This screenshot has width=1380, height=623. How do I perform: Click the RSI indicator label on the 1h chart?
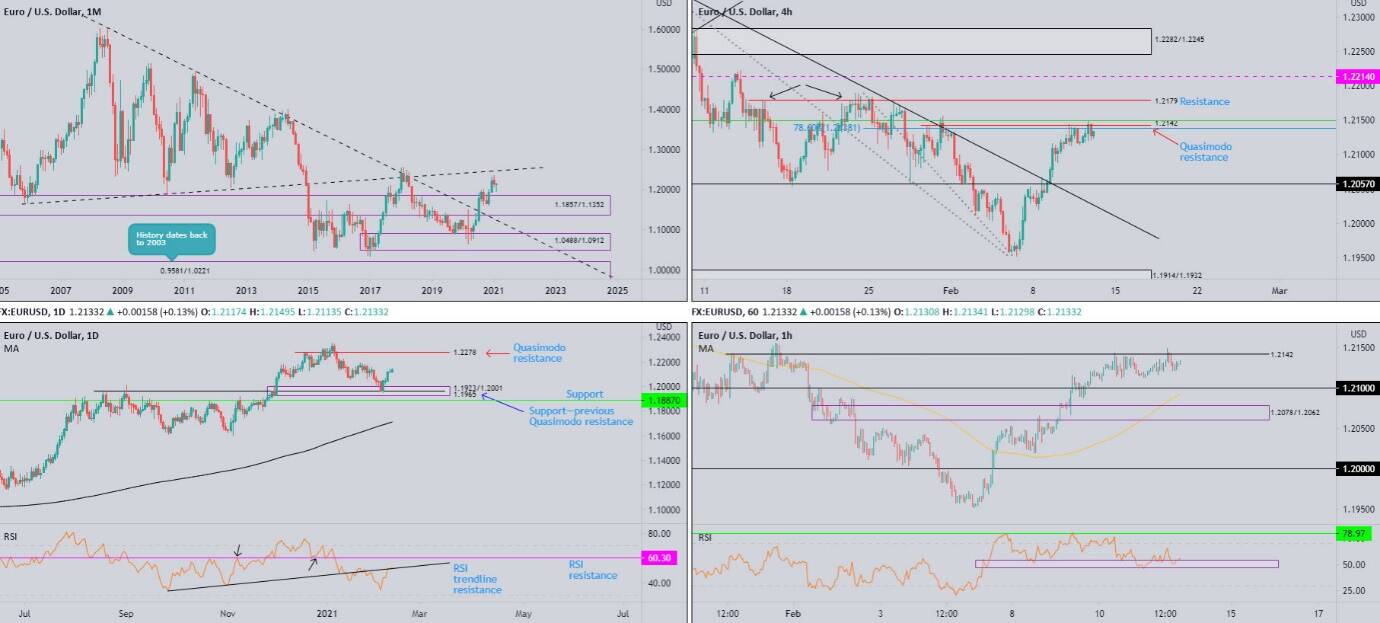point(706,537)
